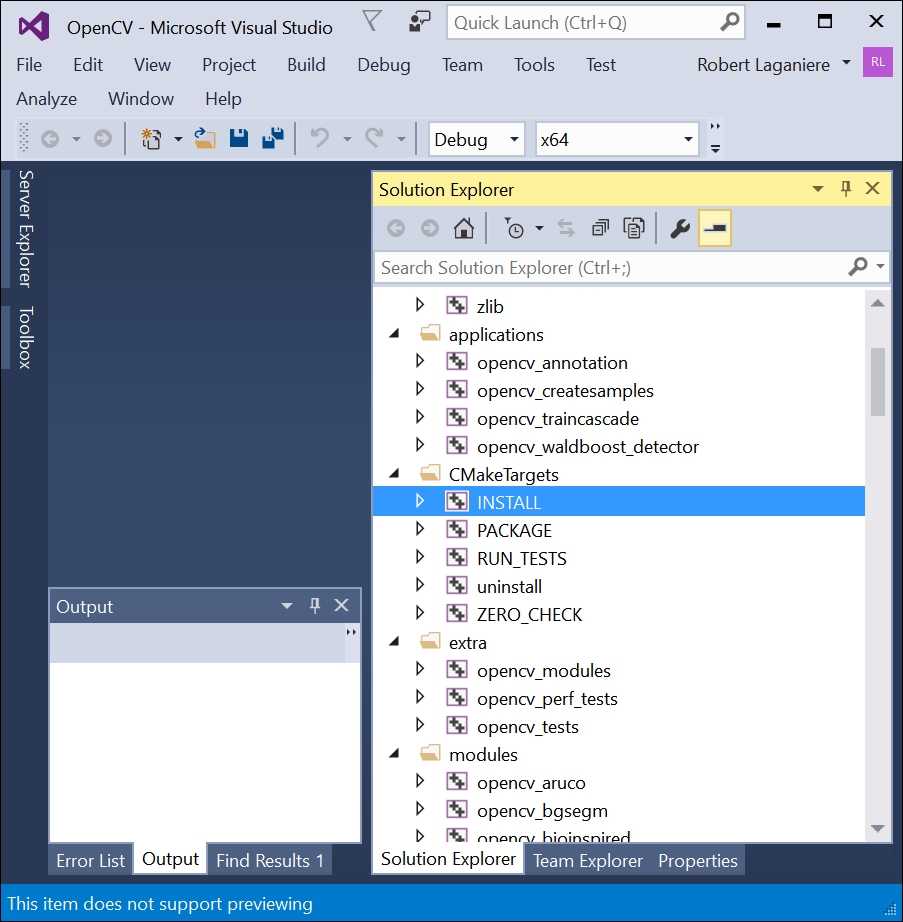Open the Debug menu
Screen dimensions: 903x922
tap(384, 65)
